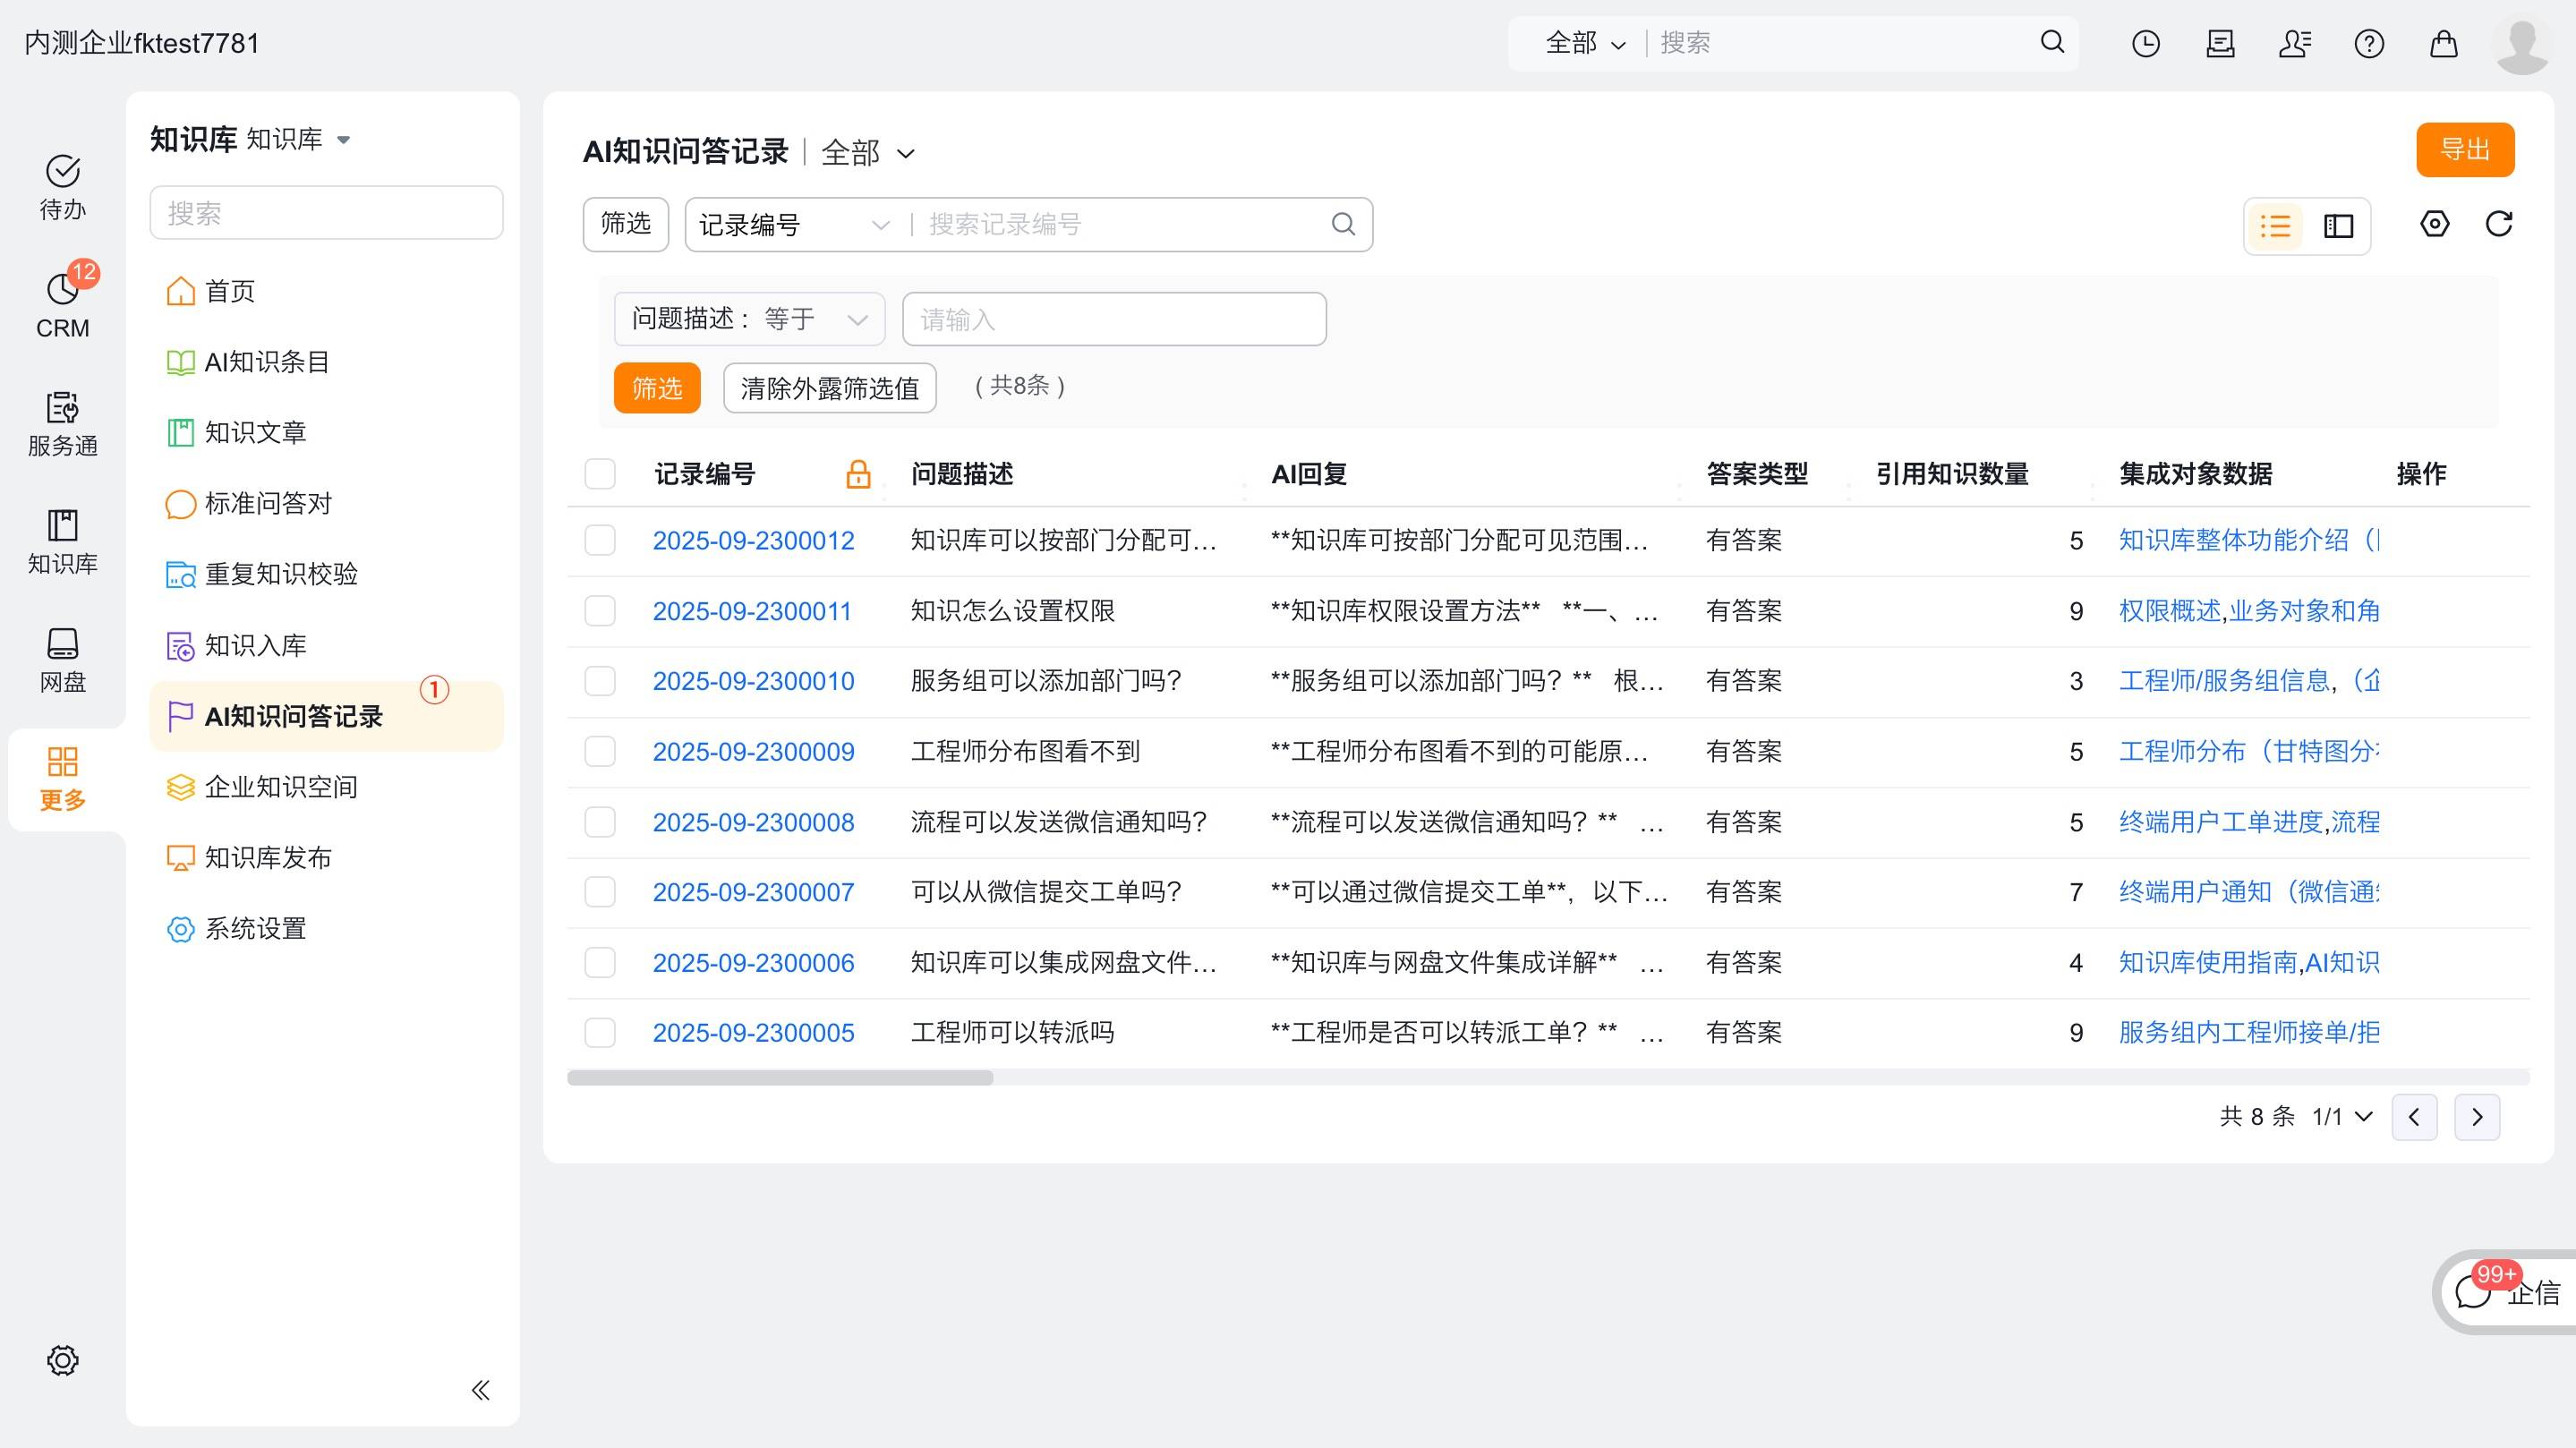Collapse the sidebar with double-chevron icon
This screenshot has width=2576, height=1448.
480,1390
